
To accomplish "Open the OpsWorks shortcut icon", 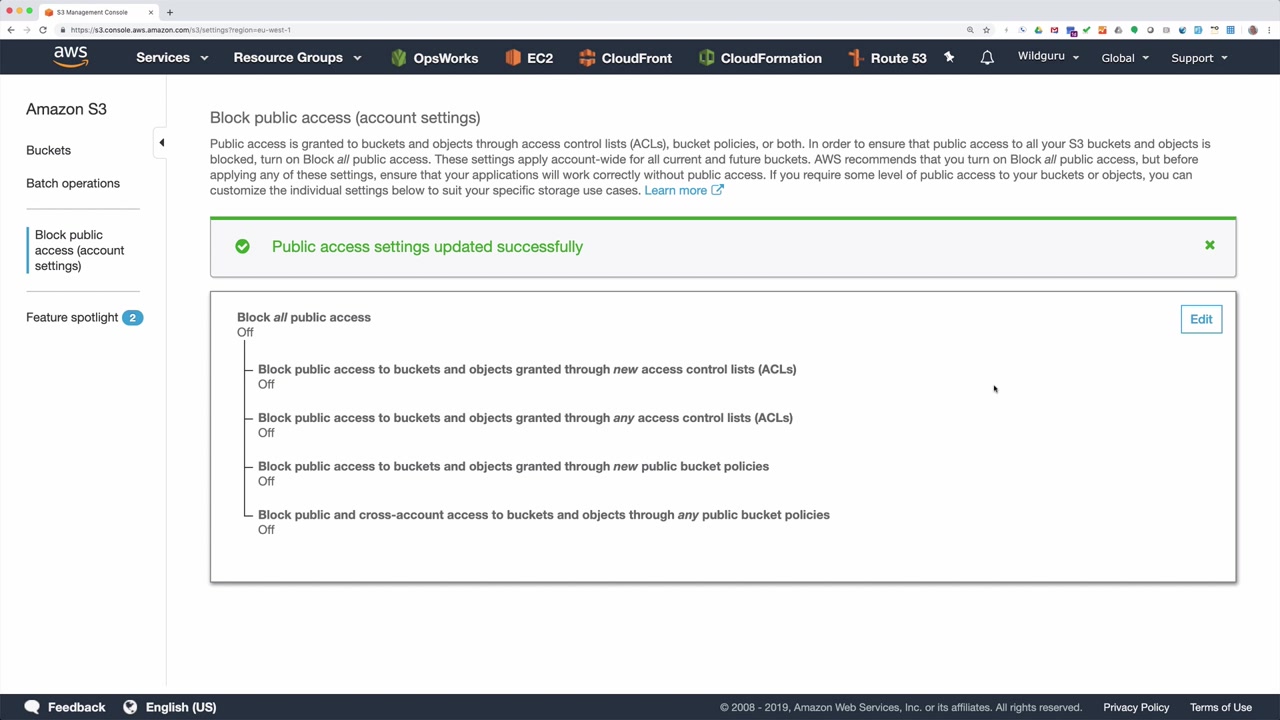I will [399, 58].
